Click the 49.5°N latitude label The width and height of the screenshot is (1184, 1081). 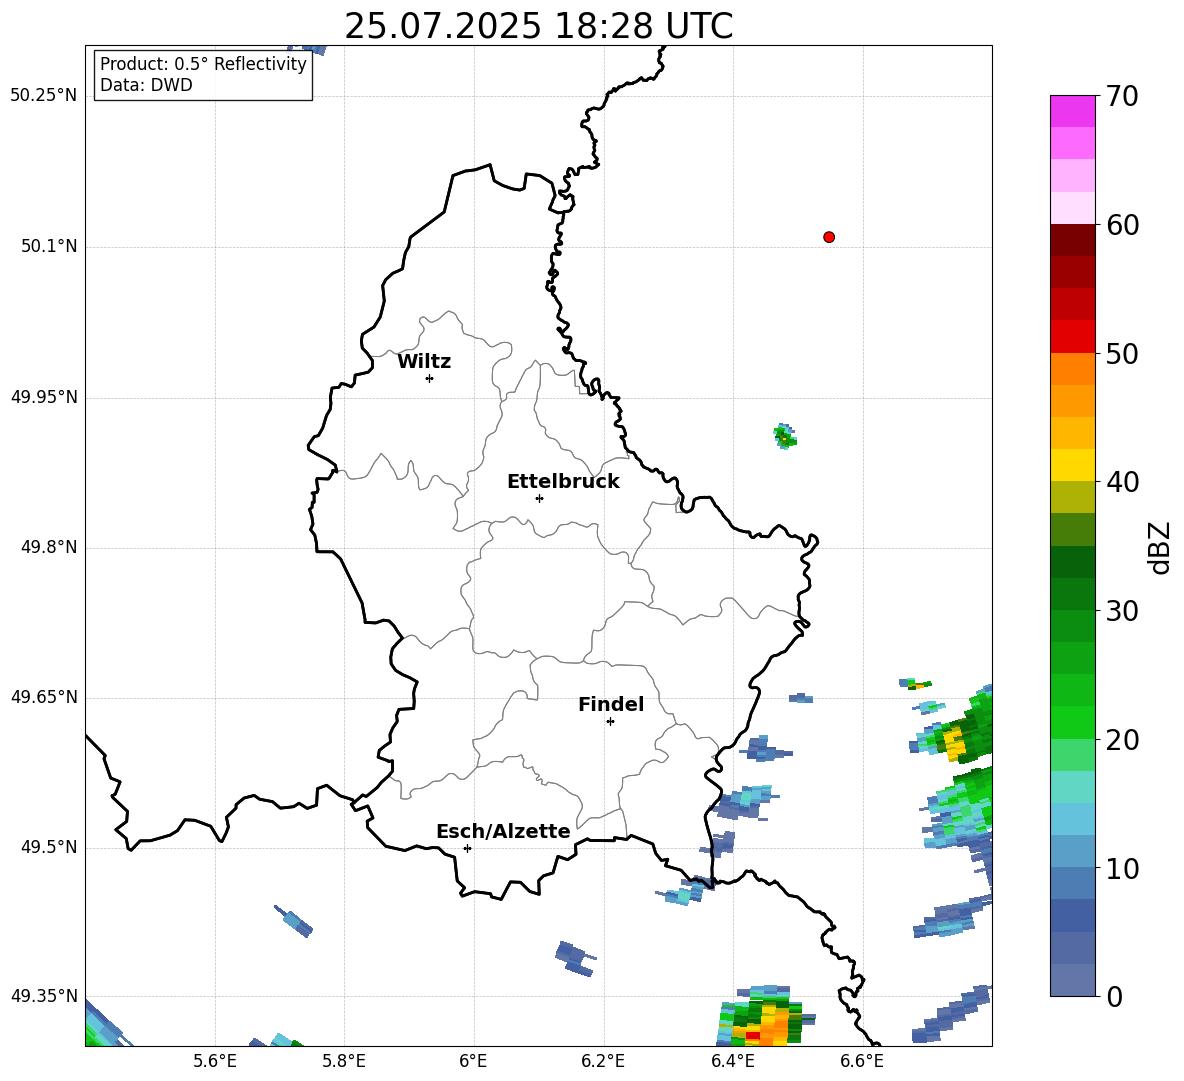49,847
